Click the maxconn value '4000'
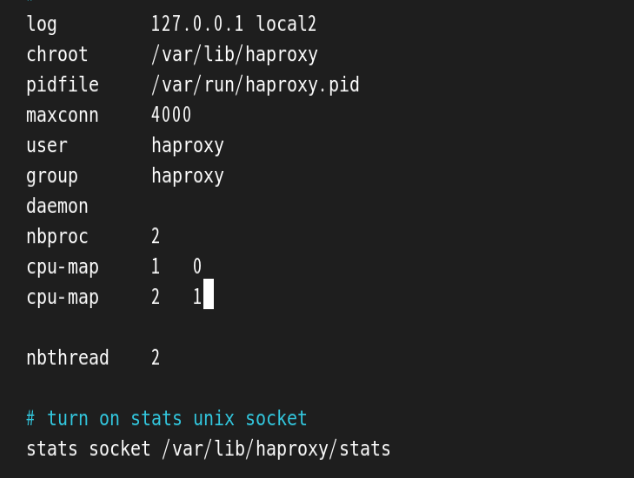 tap(171, 115)
